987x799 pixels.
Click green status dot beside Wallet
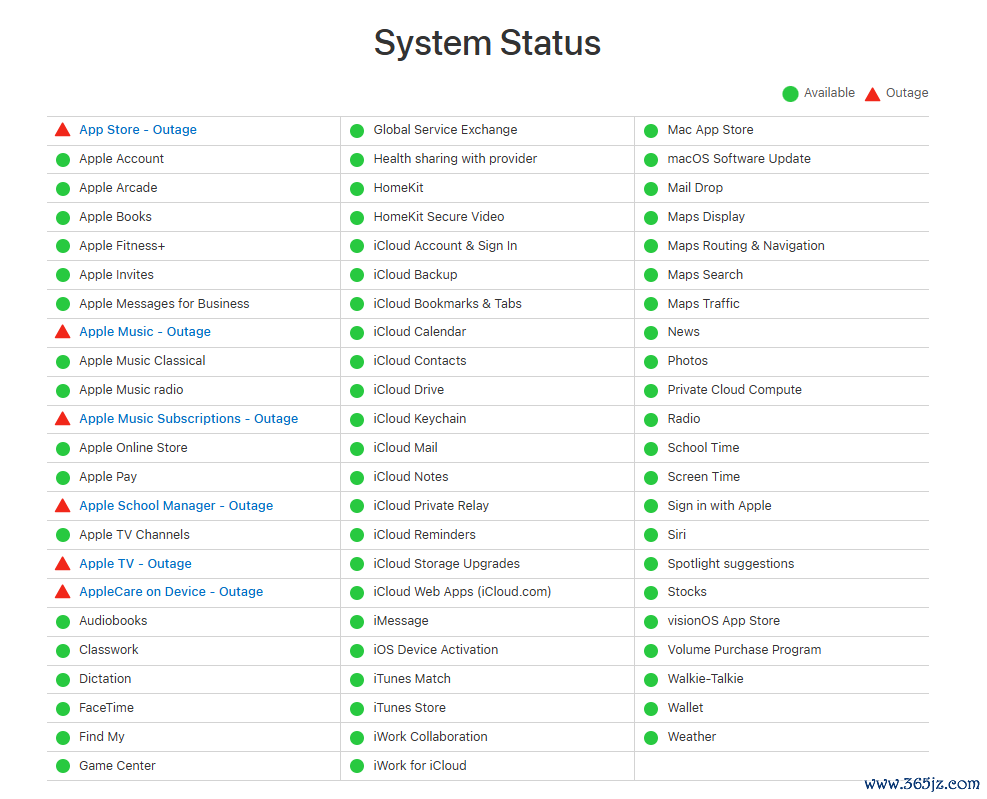[651, 709]
